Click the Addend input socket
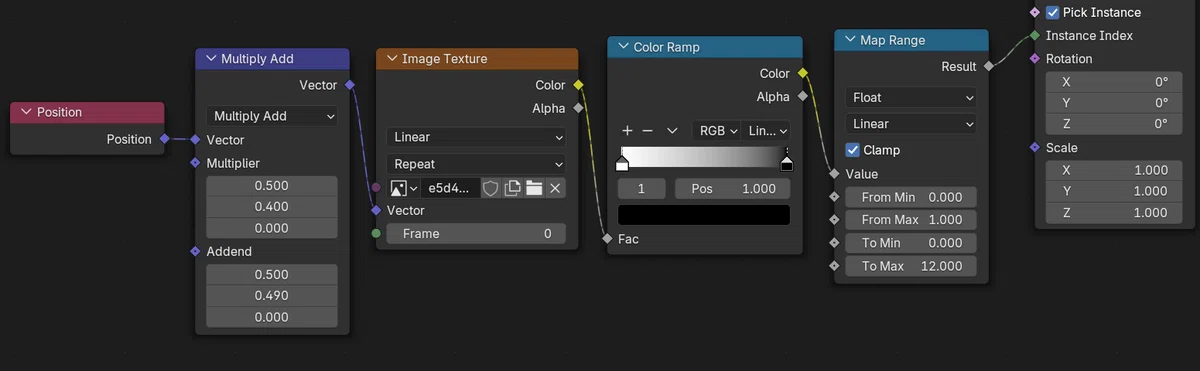Image resolution: width=1200 pixels, height=371 pixels. click(x=195, y=251)
